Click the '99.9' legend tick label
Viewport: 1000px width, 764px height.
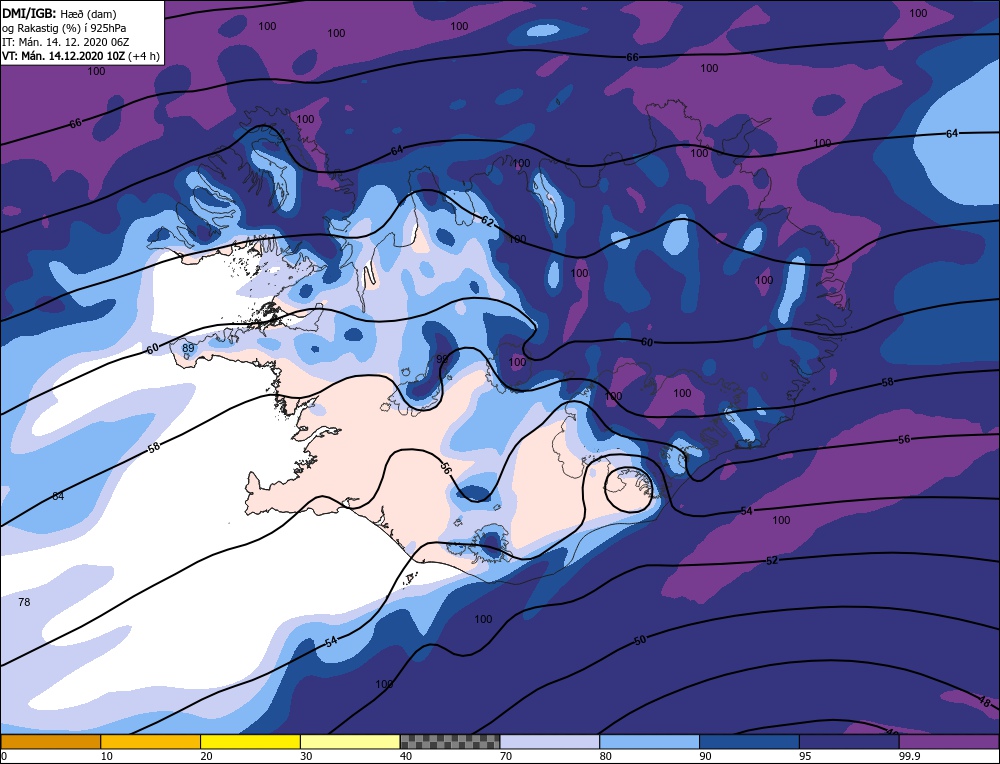tap(909, 757)
